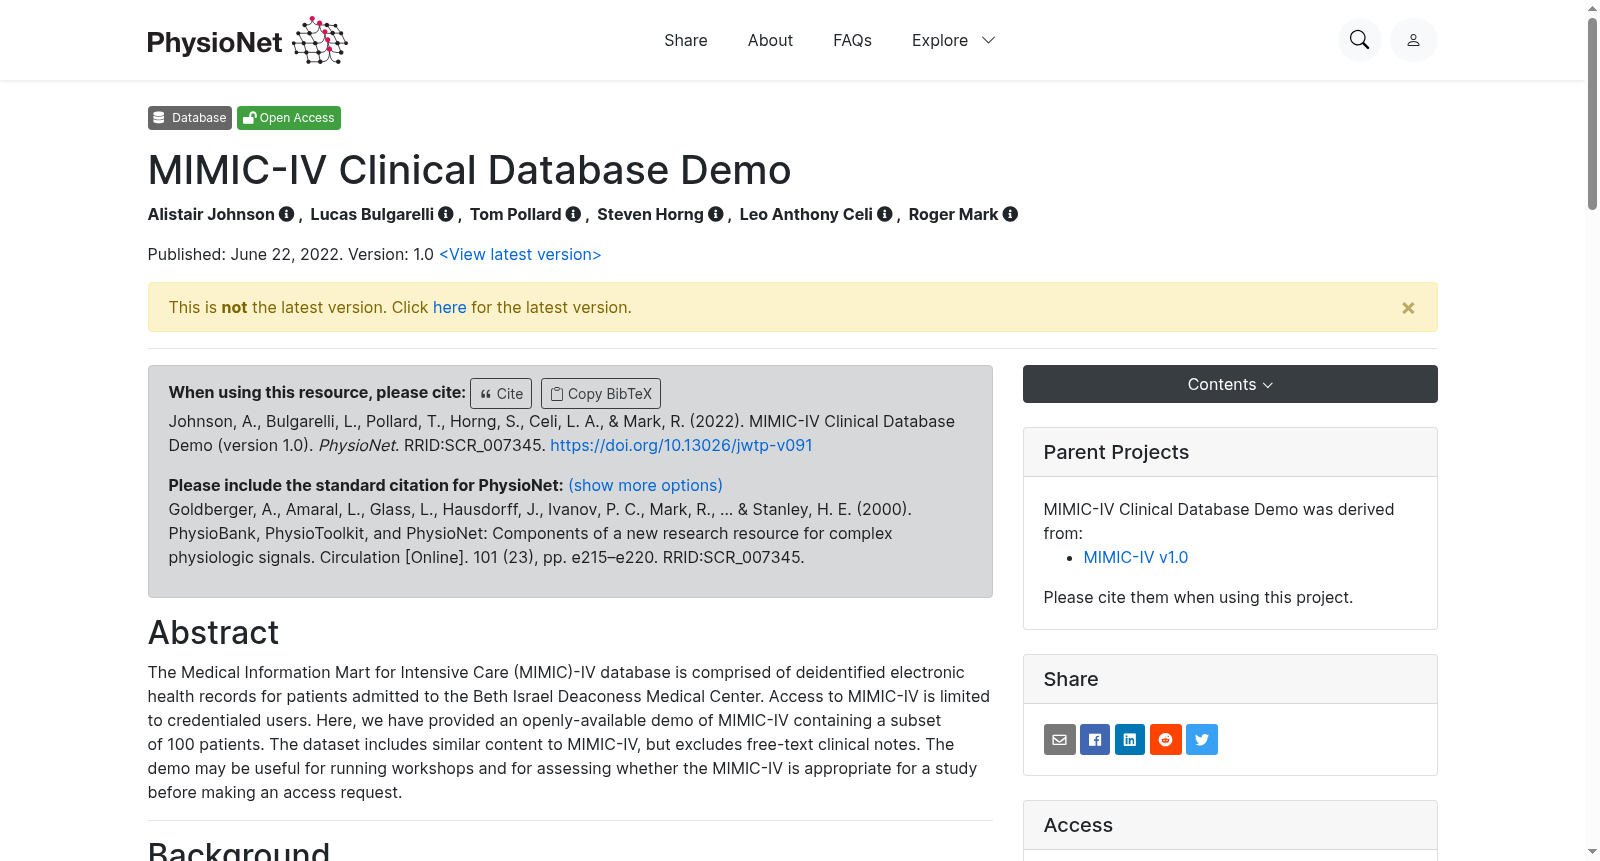Share project on Facebook
The image size is (1600, 861).
coord(1095,740)
